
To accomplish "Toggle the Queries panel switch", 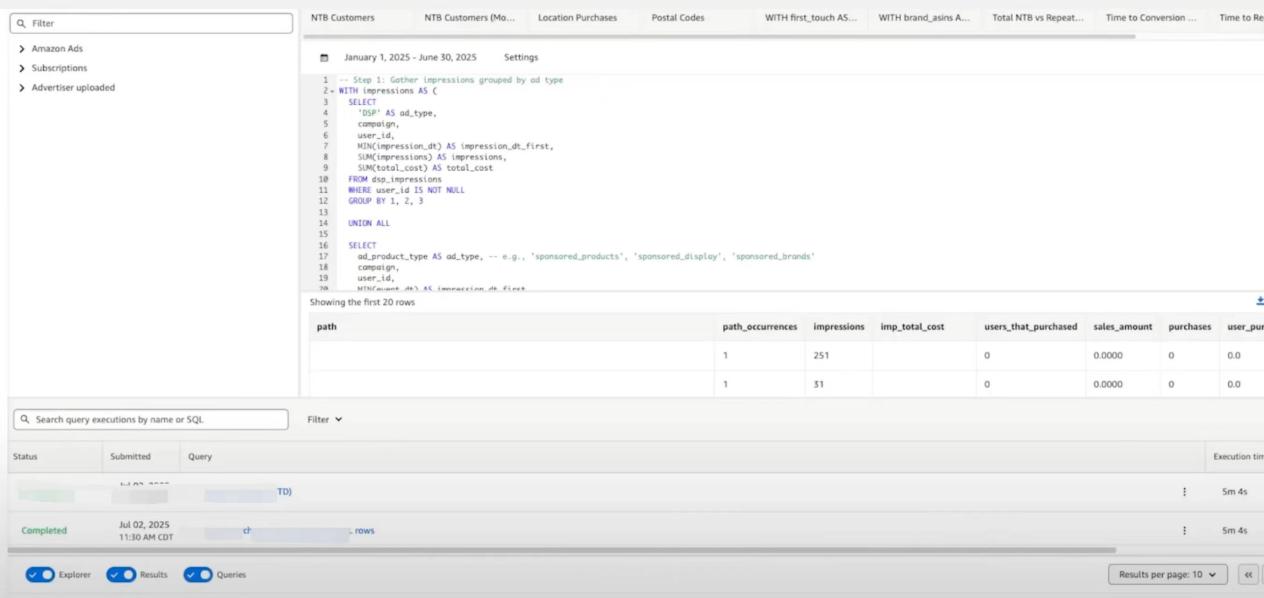I will click(197, 575).
